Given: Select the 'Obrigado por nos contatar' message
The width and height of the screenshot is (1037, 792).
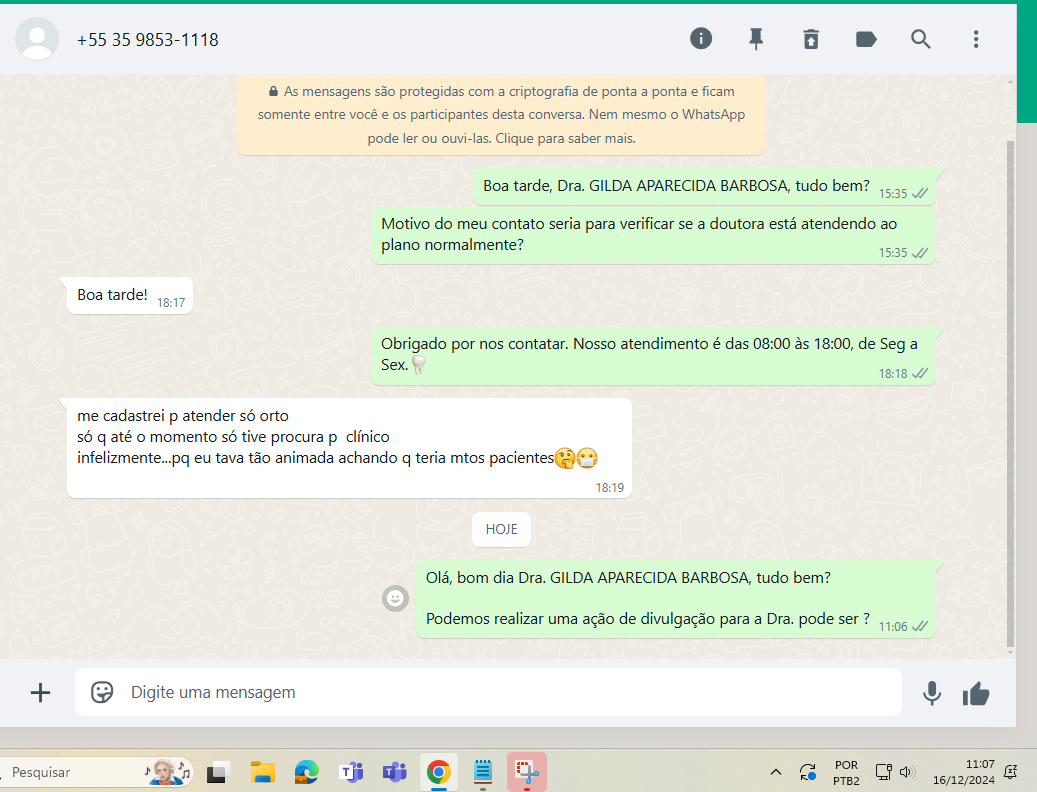Looking at the screenshot, I should pyautogui.click(x=653, y=356).
